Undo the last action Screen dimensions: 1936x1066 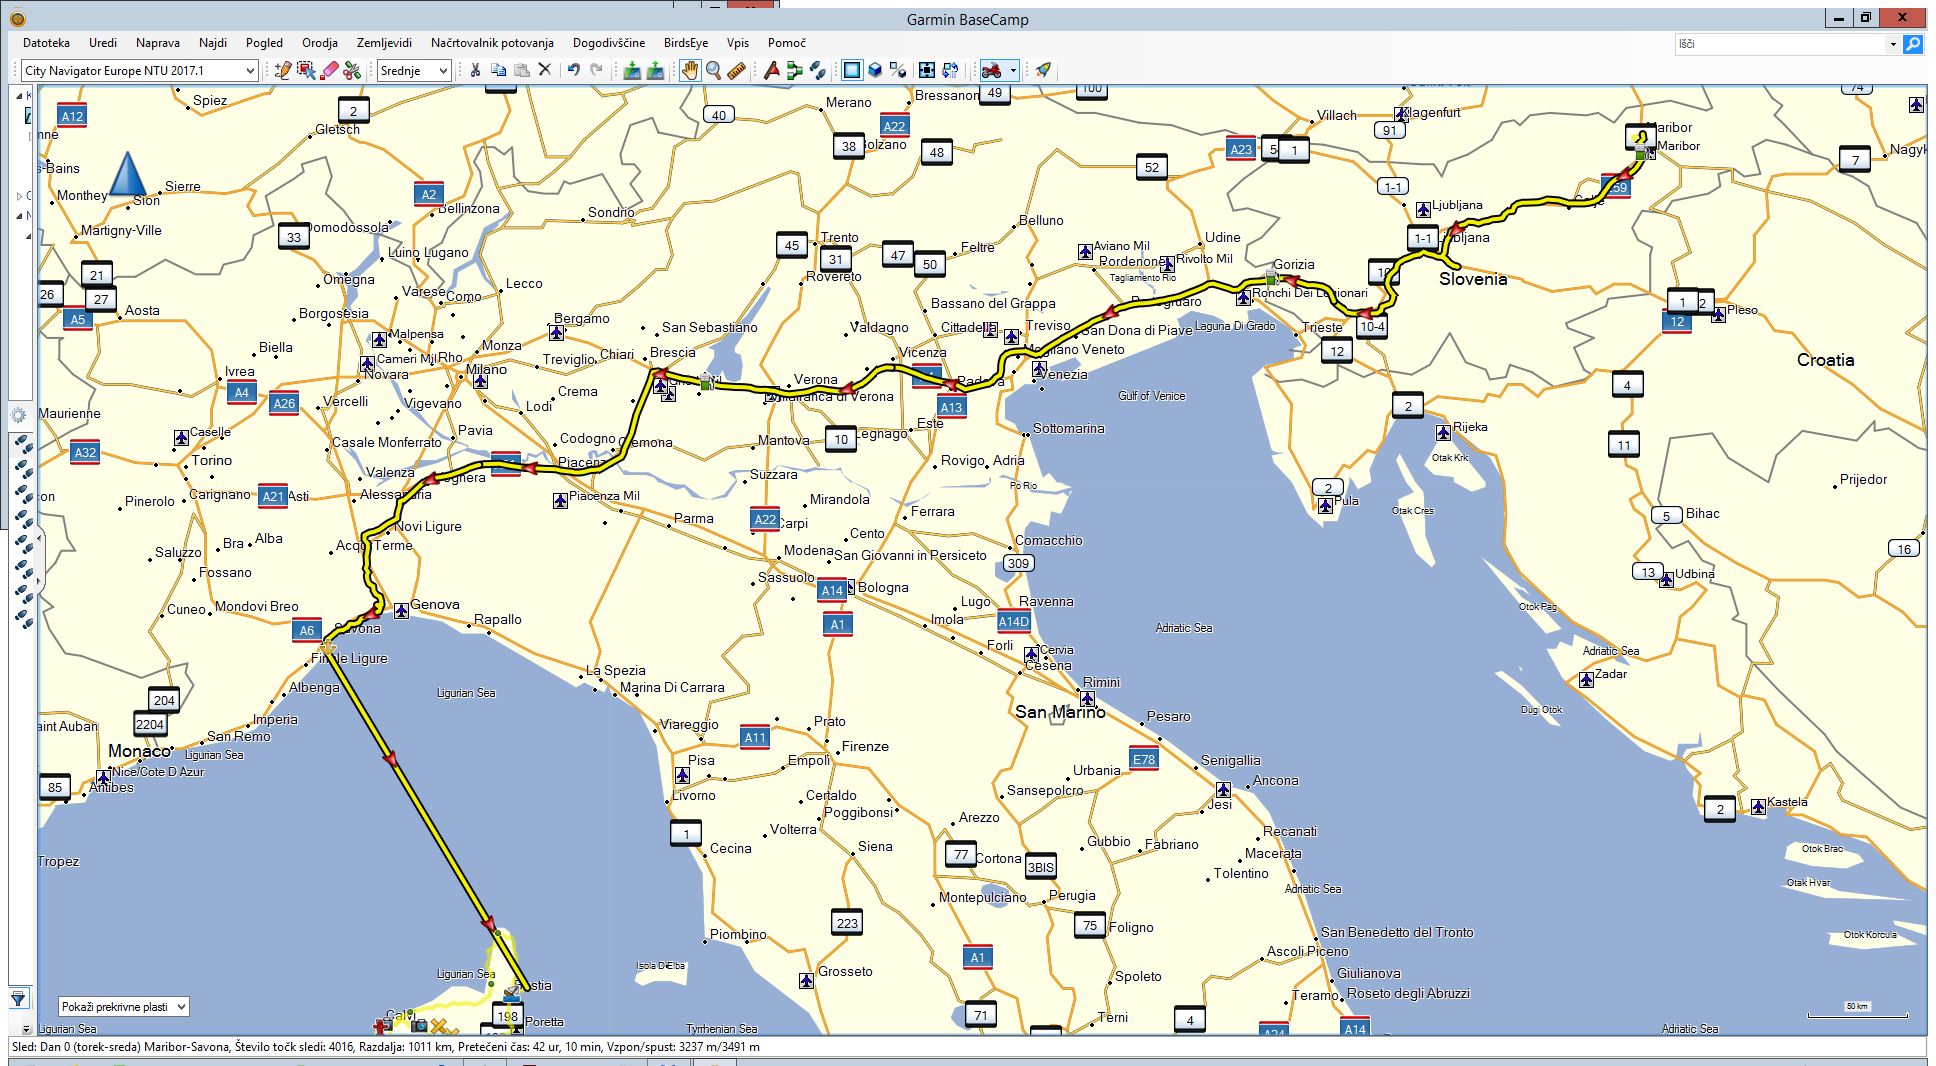(x=573, y=70)
